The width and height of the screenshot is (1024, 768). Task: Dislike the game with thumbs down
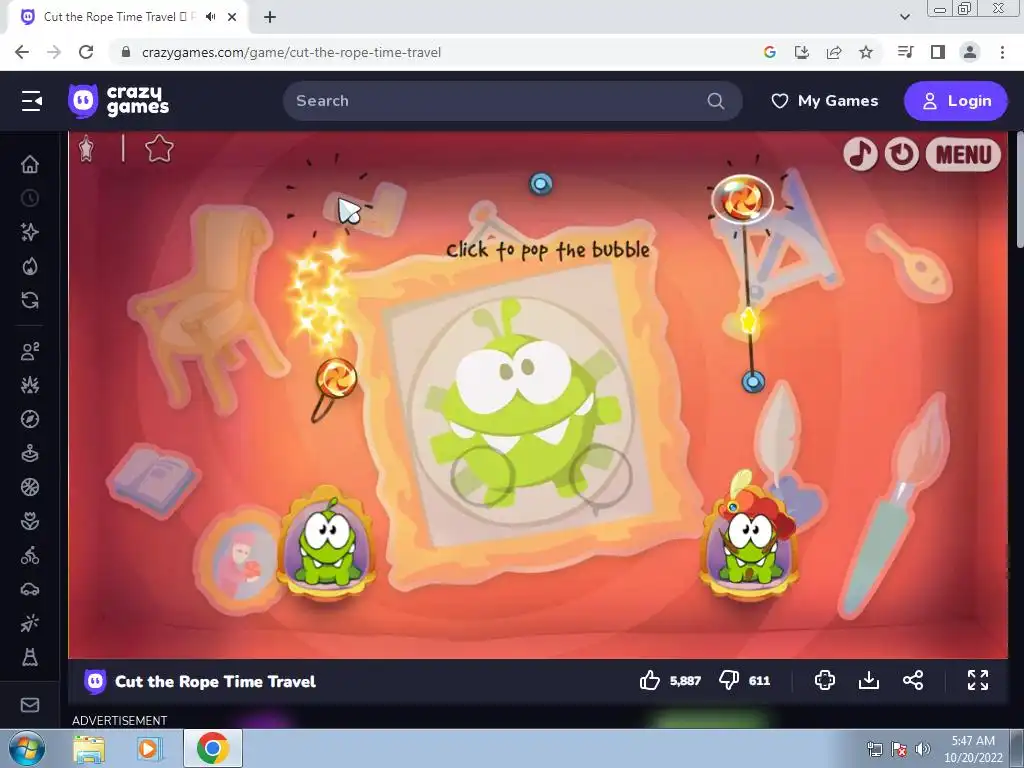[x=729, y=680]
